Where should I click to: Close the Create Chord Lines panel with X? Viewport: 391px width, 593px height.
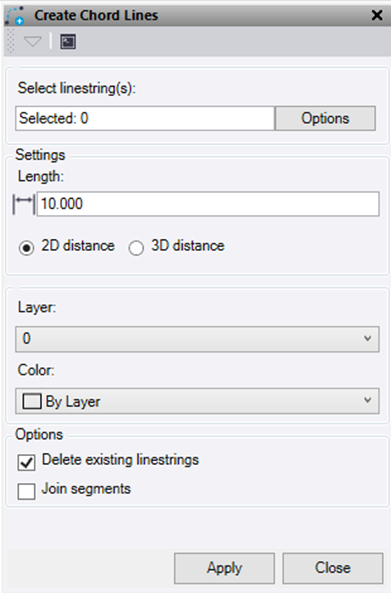(377, 15)
